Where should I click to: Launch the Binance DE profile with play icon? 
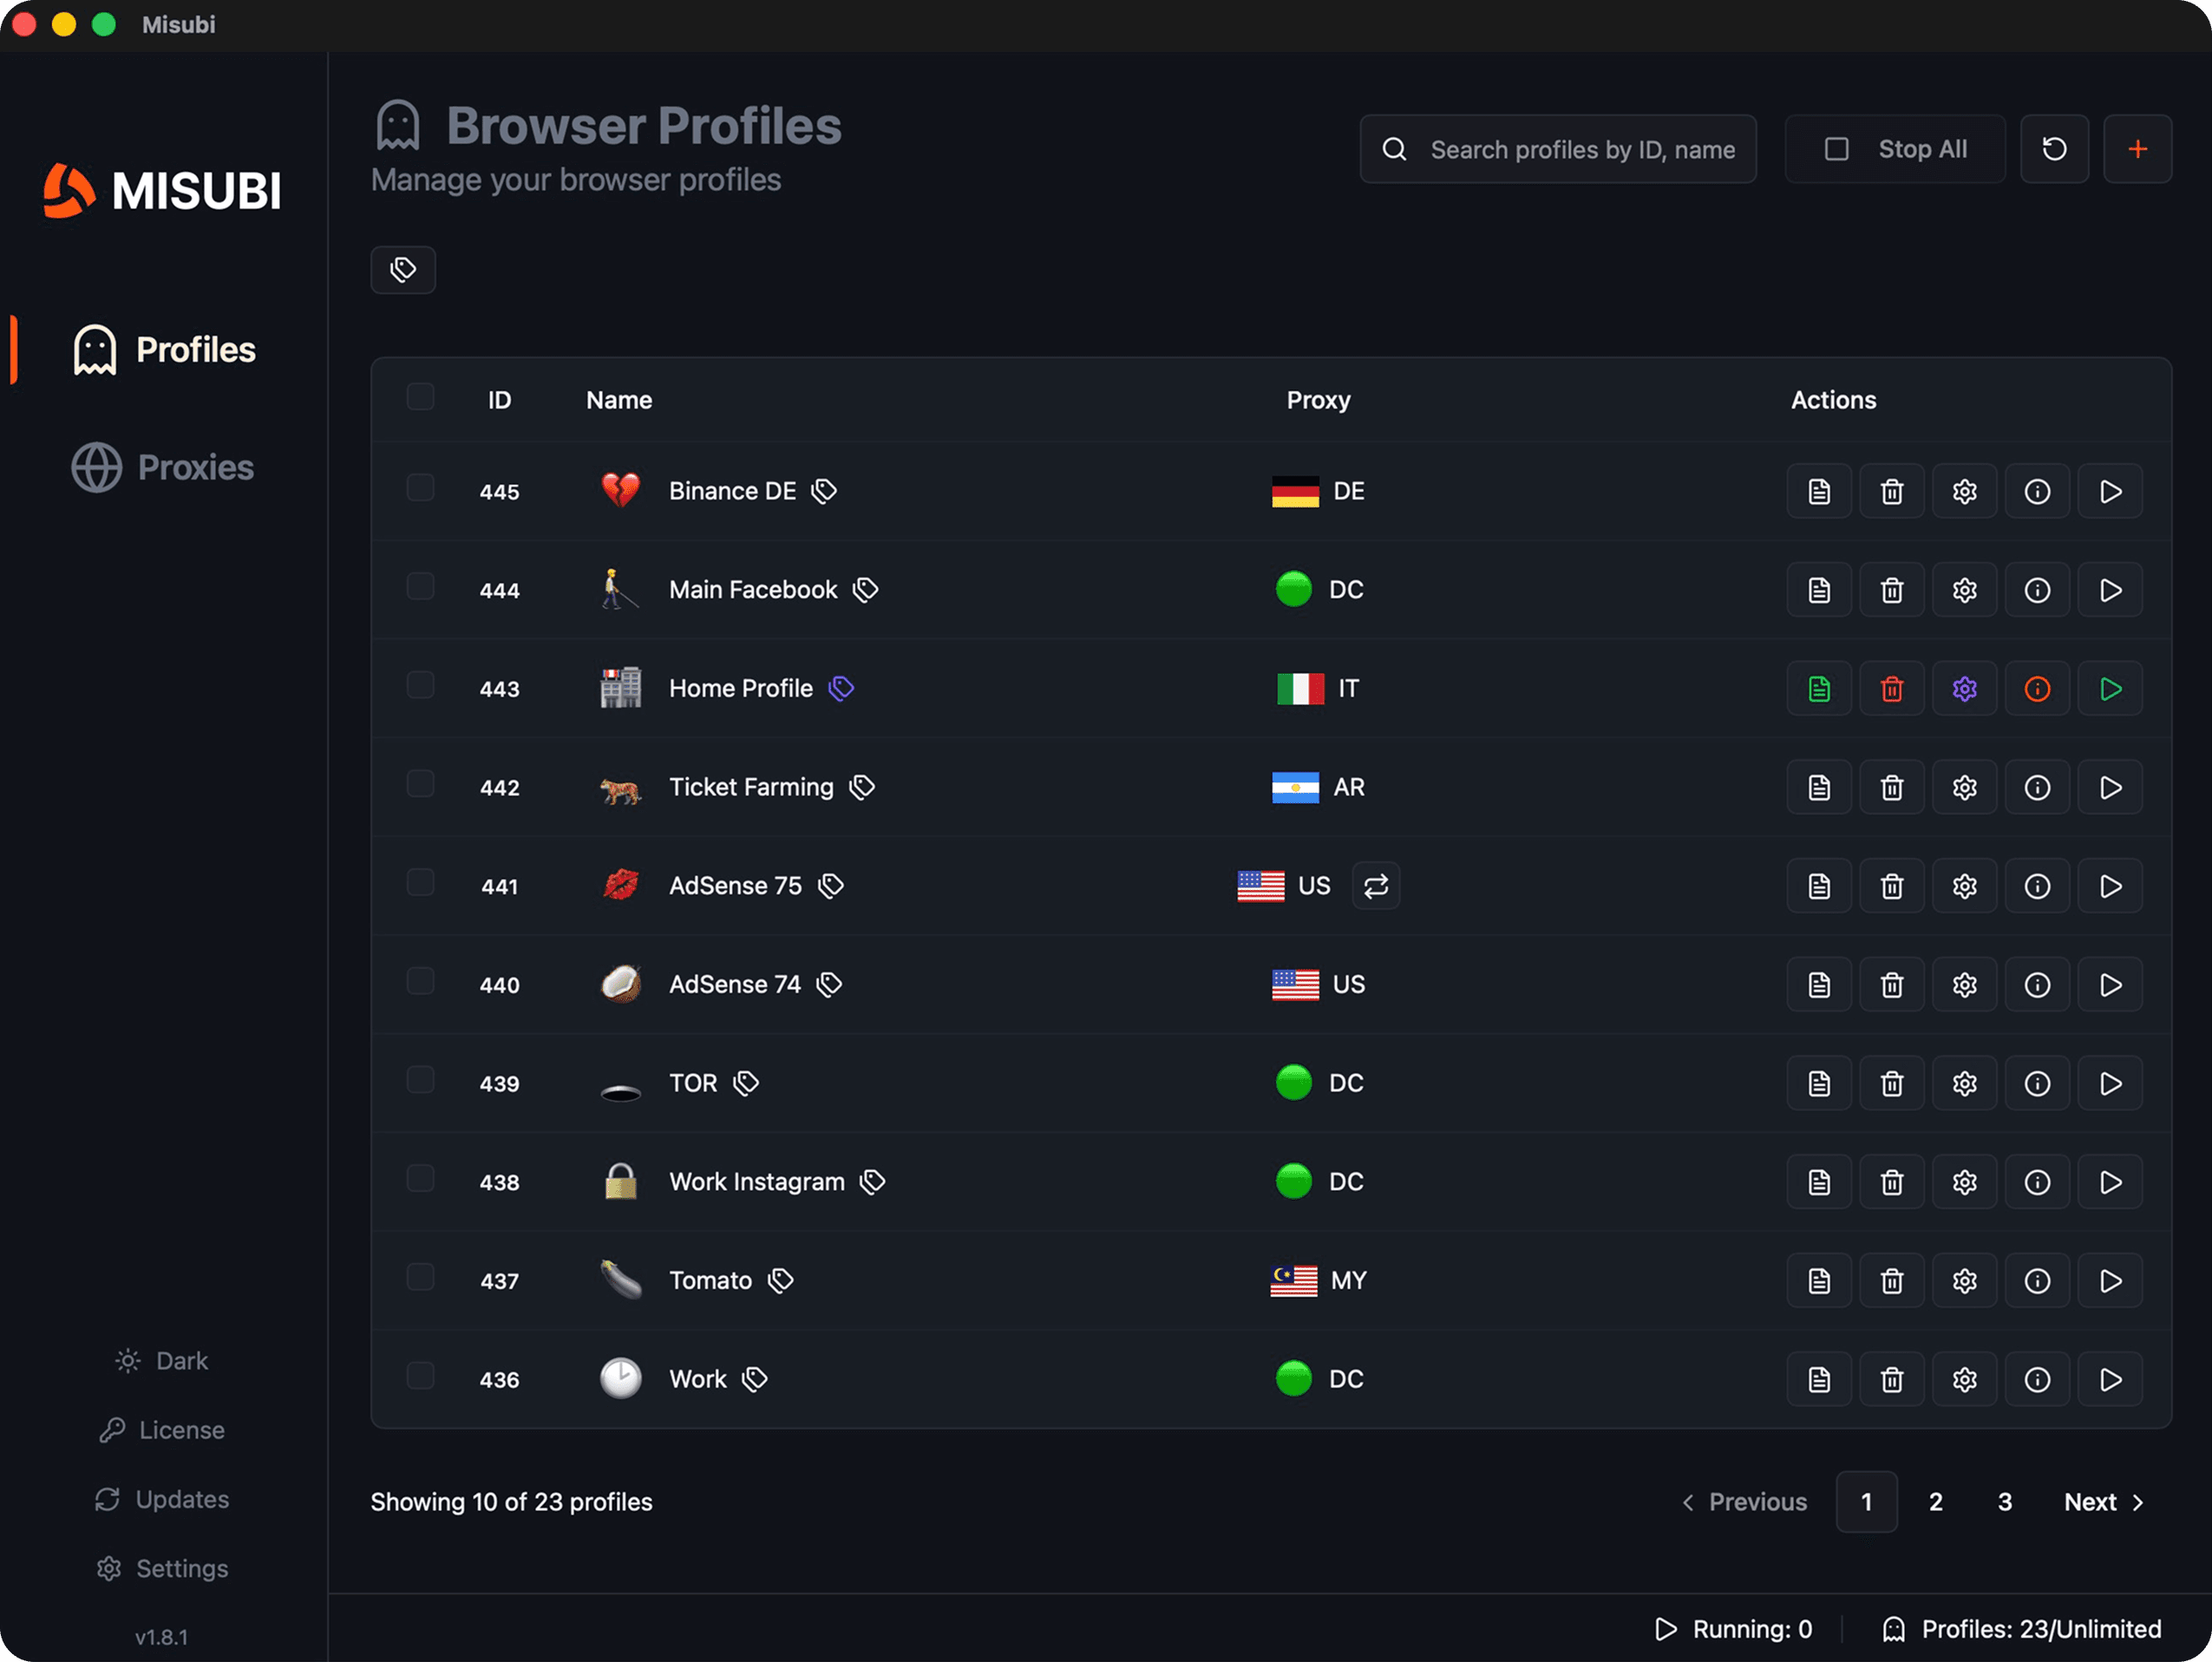click(2110, 491)
